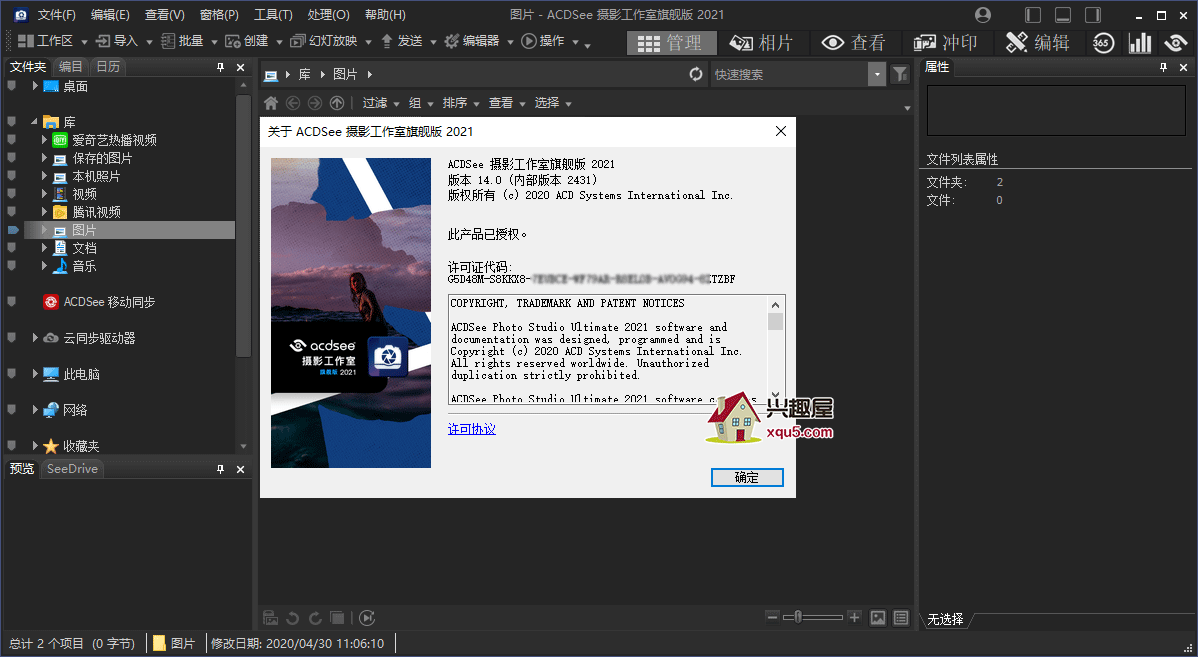Image resolution: width=1198 pixels, height=657 pixels.
Task: Expand the 云同步驱动器 node
Action: (35, 338)
